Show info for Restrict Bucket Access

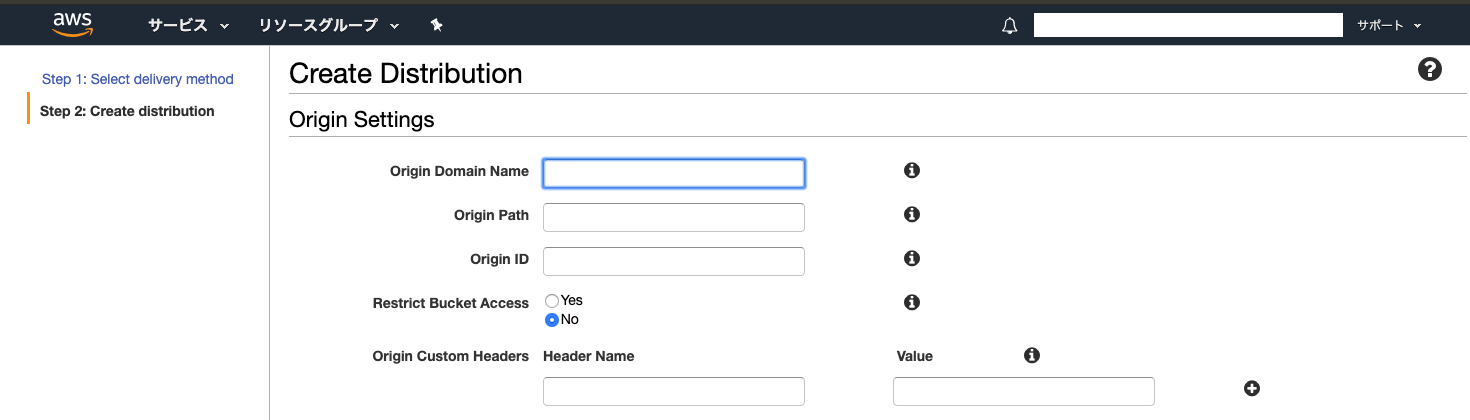911,302
